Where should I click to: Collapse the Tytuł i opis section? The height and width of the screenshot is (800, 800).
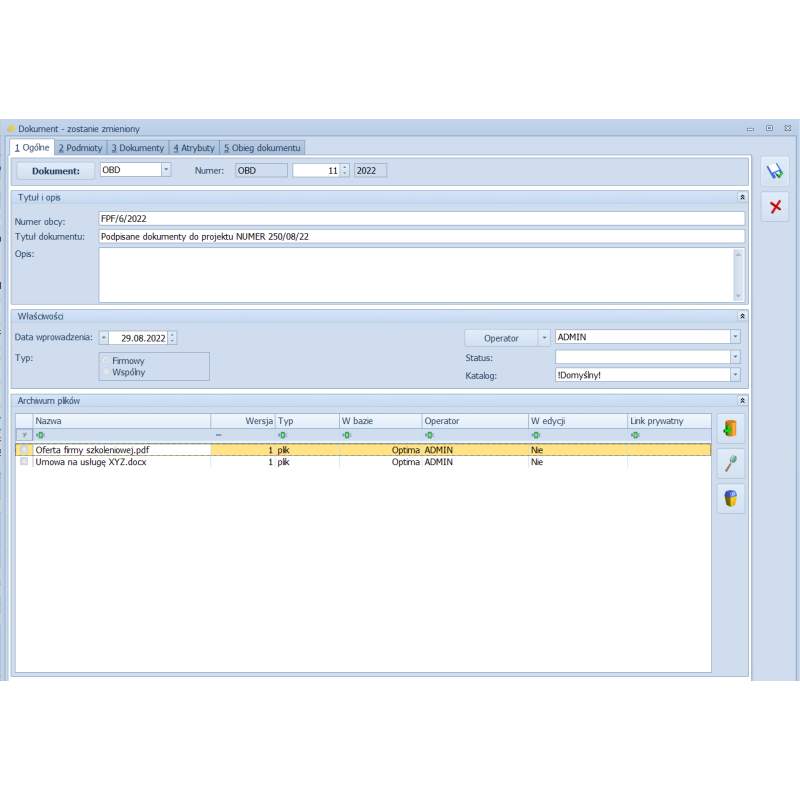point(741,198)
